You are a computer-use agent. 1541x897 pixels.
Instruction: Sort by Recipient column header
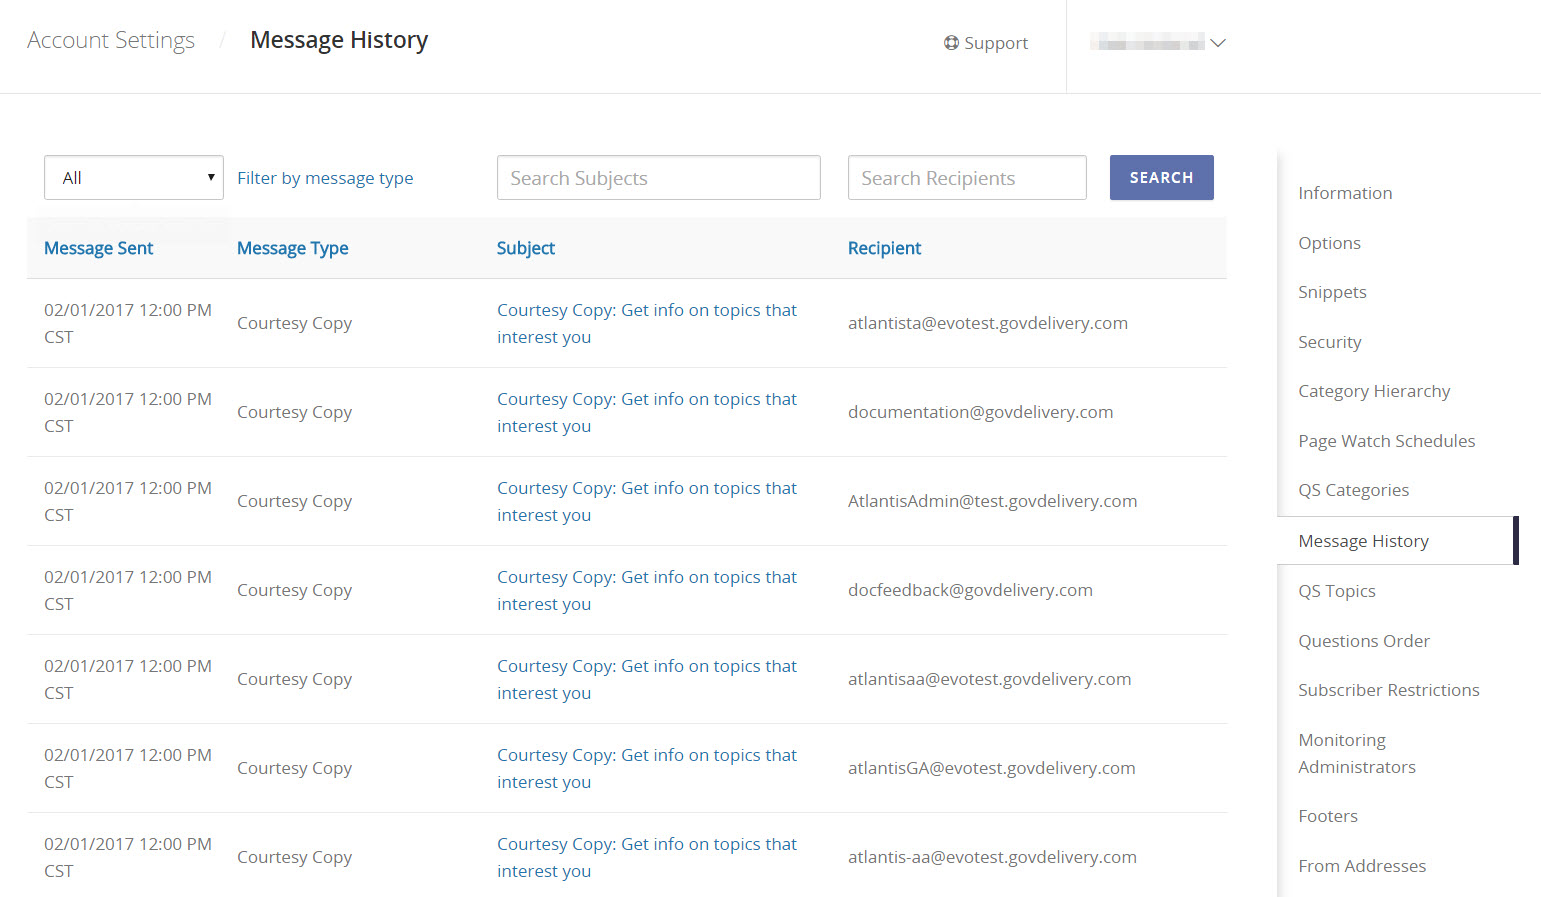point(884,248)
